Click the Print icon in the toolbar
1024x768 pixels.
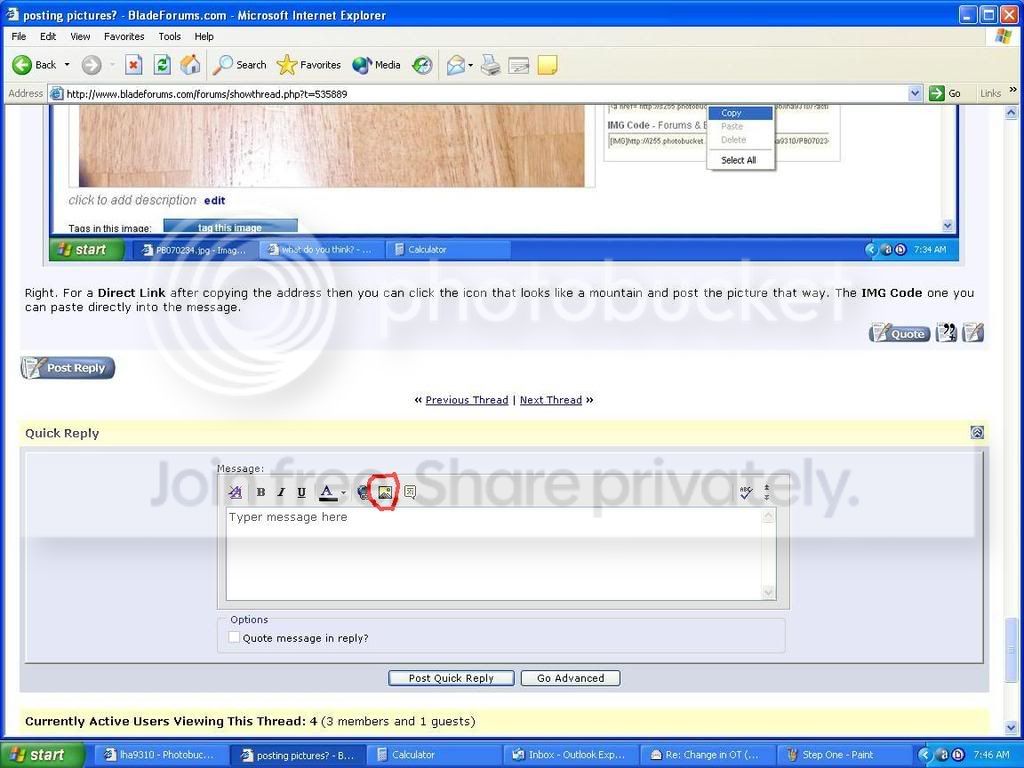click(x=490, y=65)
